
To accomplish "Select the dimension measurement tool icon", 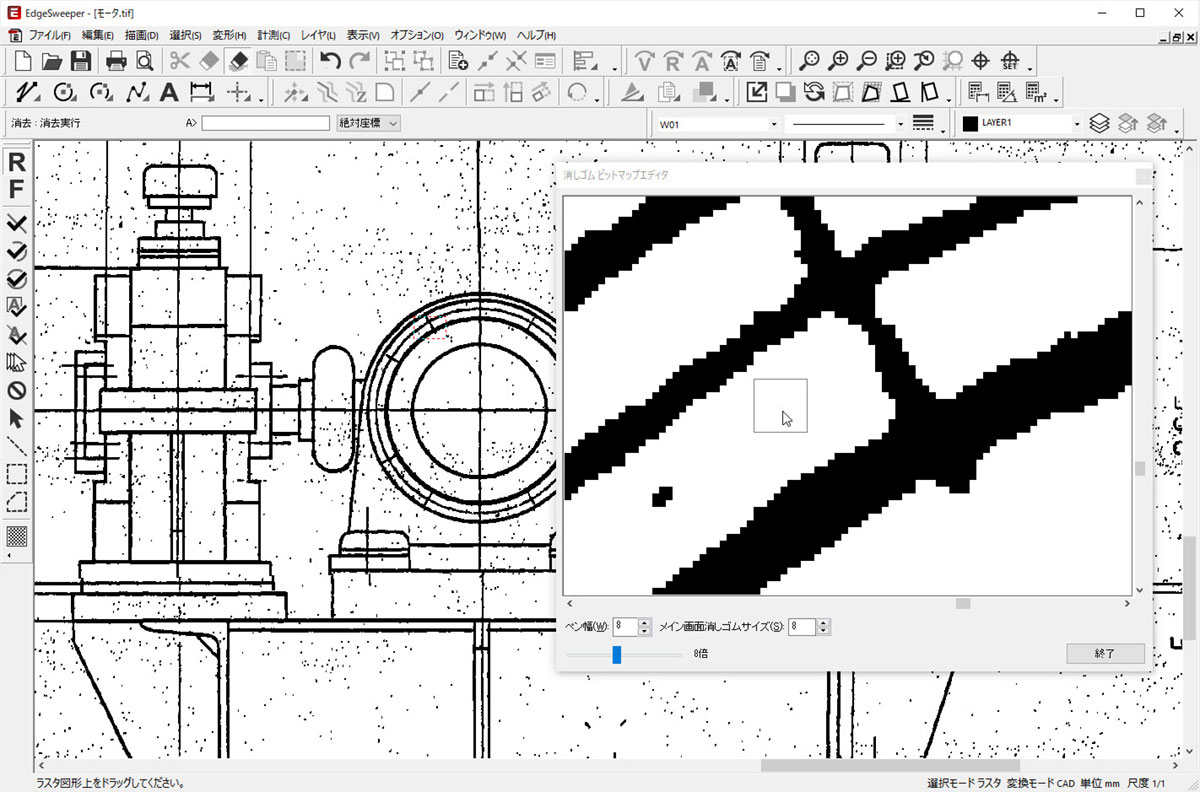I will pyautogui.click(x=201, y=93).
